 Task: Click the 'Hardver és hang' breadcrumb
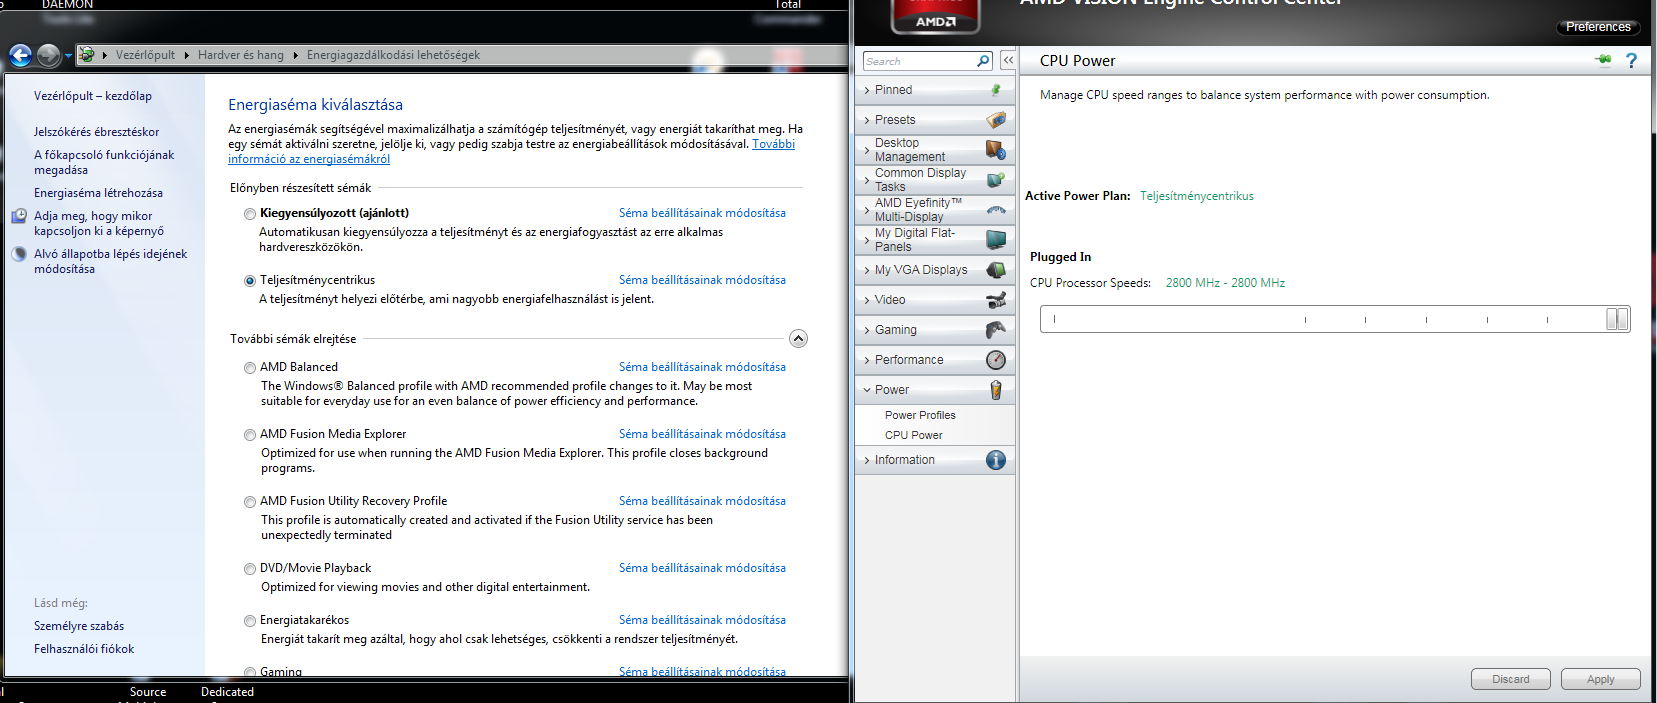241,55
